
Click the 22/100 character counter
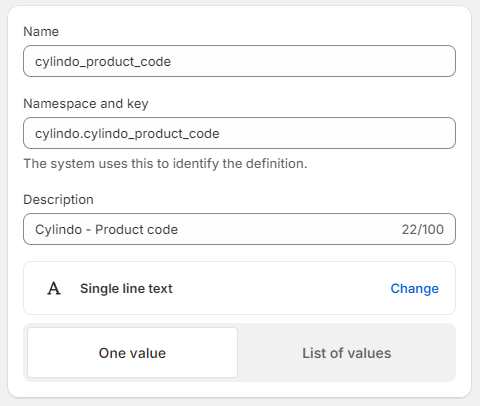click(x=422, y=229)
